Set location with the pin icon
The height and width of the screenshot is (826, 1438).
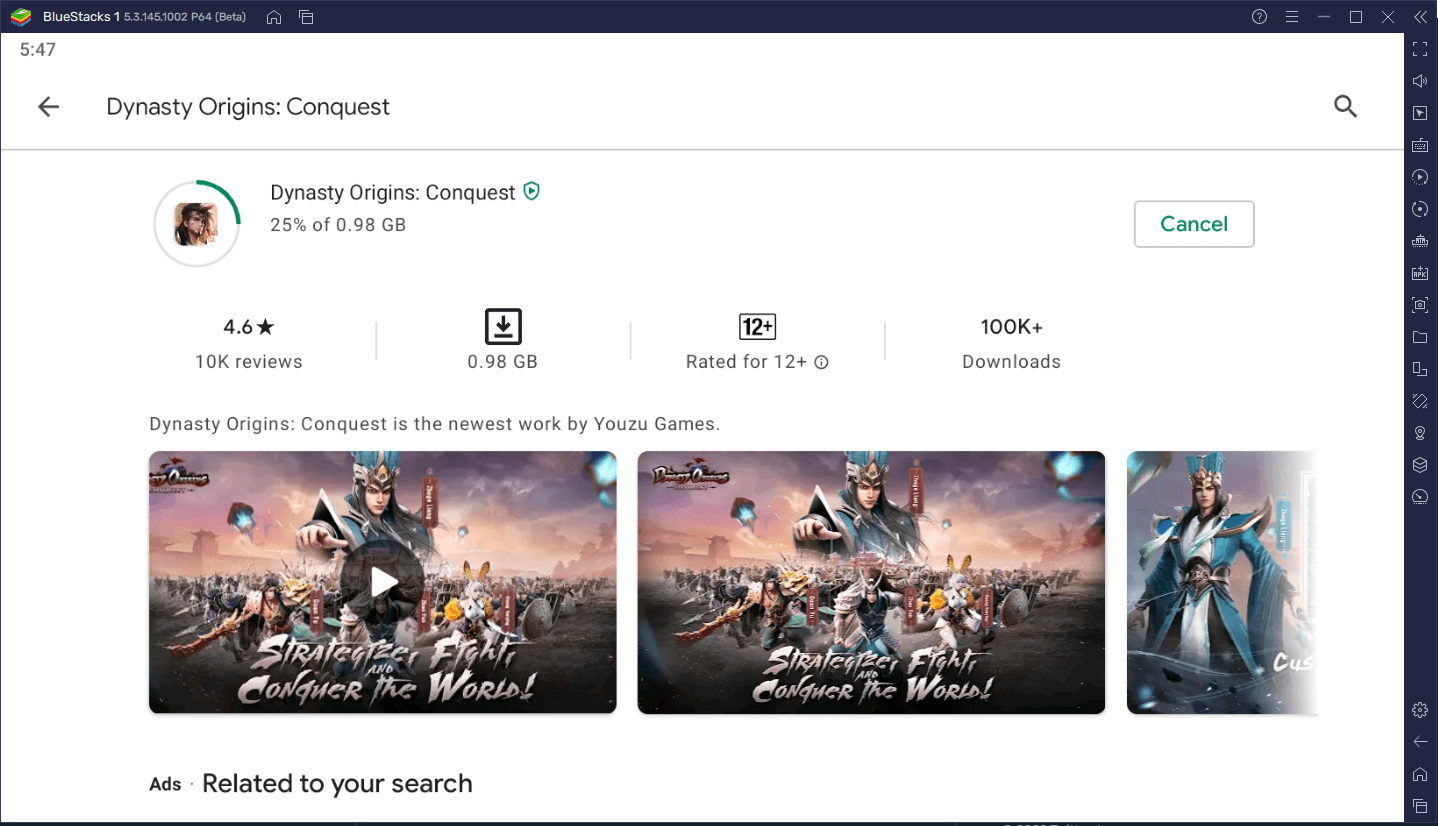[x=1419, y=433]
